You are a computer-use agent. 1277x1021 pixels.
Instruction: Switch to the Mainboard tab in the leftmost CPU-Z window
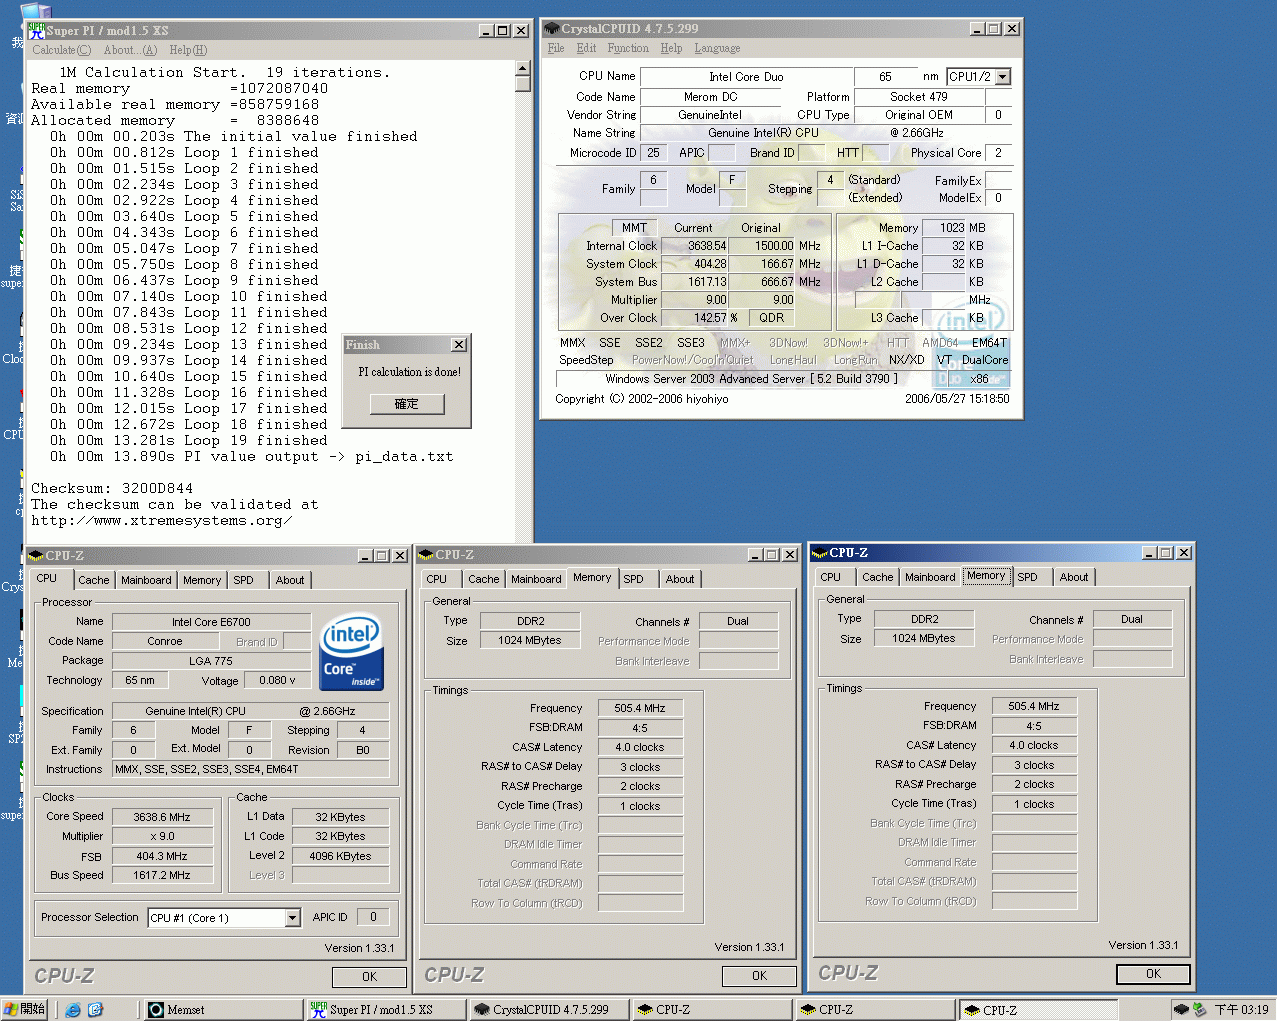tap(146, 580)
